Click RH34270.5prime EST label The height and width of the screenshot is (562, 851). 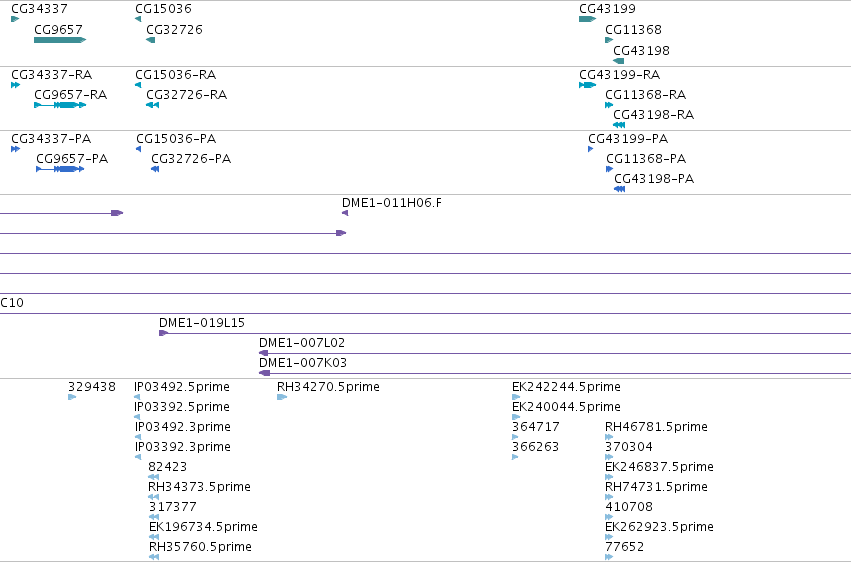(x=328, y=387)
